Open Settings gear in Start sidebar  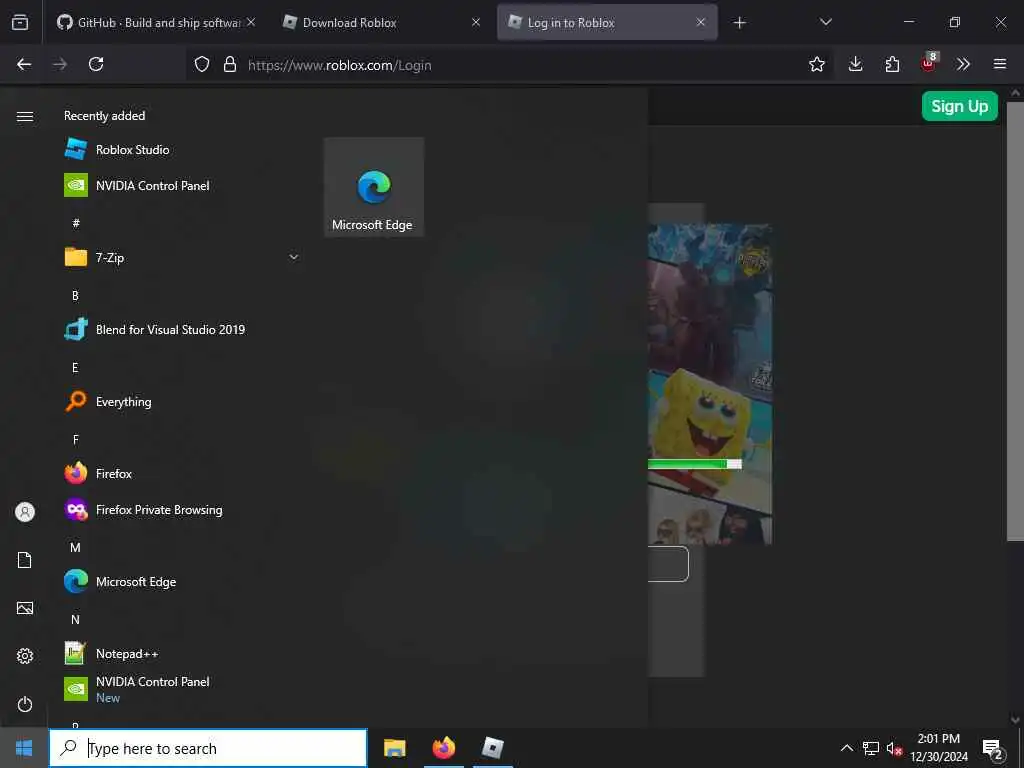point(25,656)
